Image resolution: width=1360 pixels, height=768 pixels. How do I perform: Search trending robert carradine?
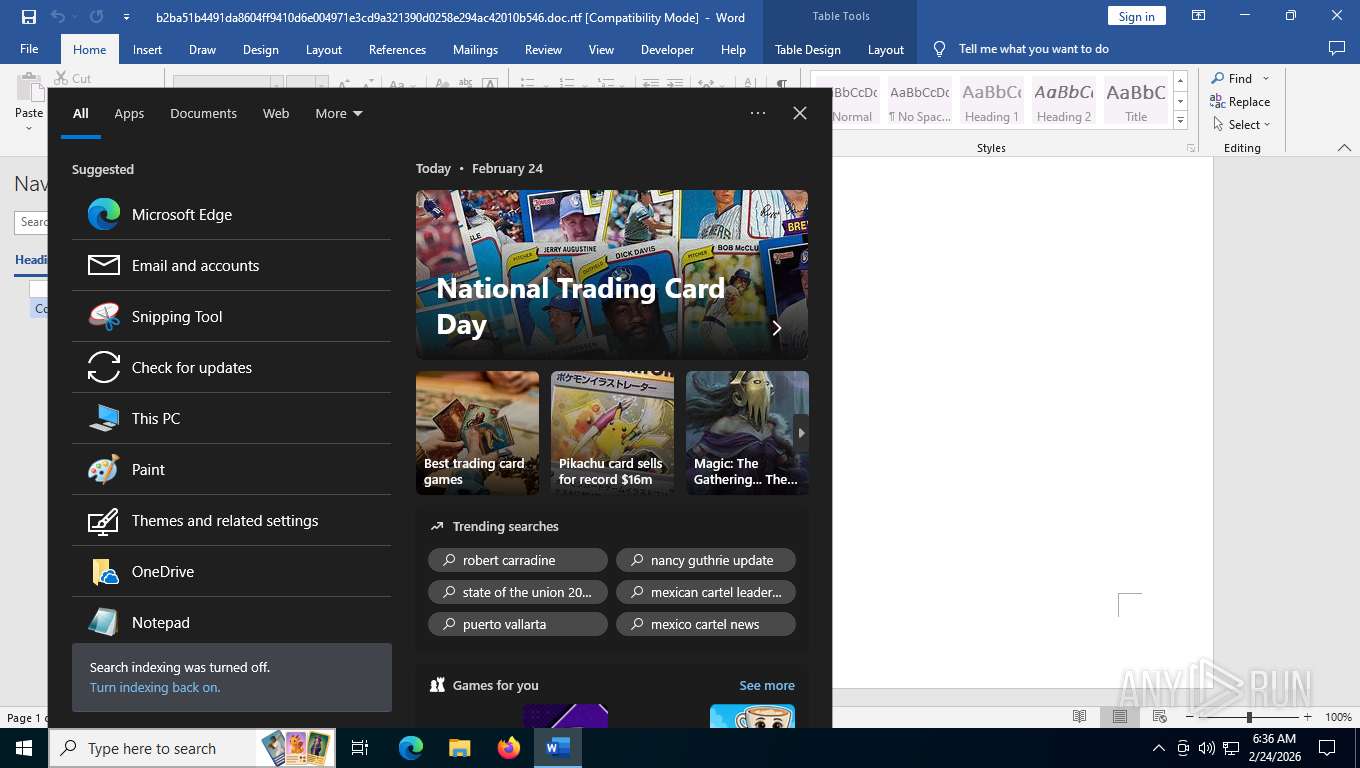tap(518, 560)
